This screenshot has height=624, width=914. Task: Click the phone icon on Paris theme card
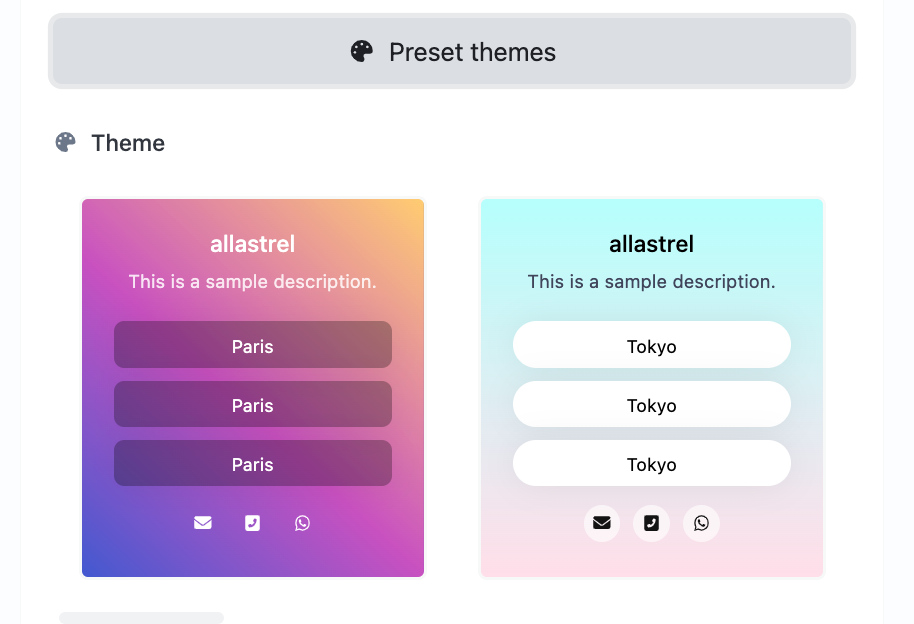coord(253,523)
